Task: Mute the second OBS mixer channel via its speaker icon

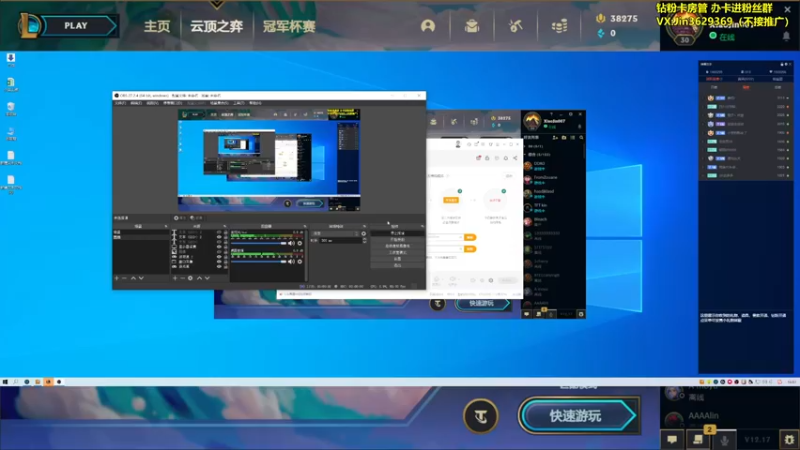Action: (291, 261)
